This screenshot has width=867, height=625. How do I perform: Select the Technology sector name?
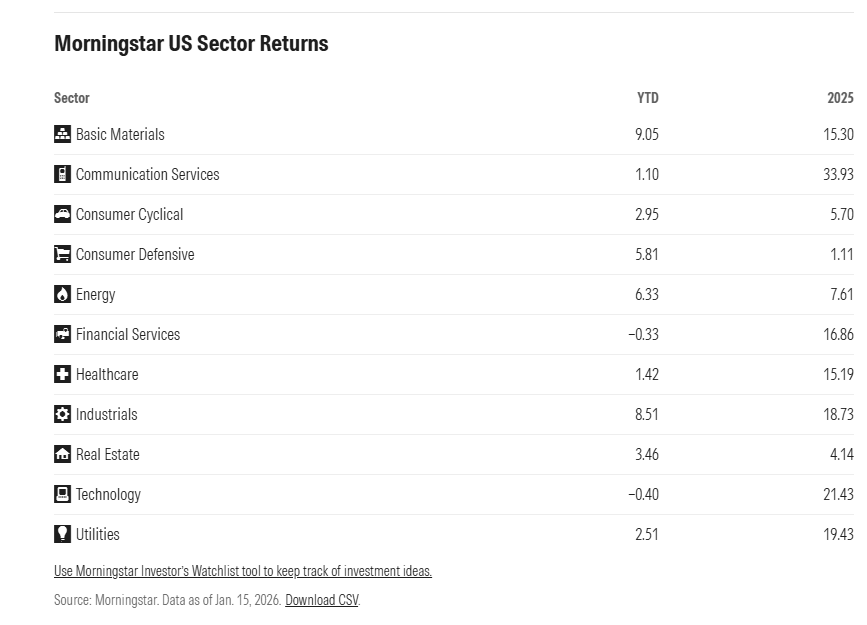[x=108, y=494]
